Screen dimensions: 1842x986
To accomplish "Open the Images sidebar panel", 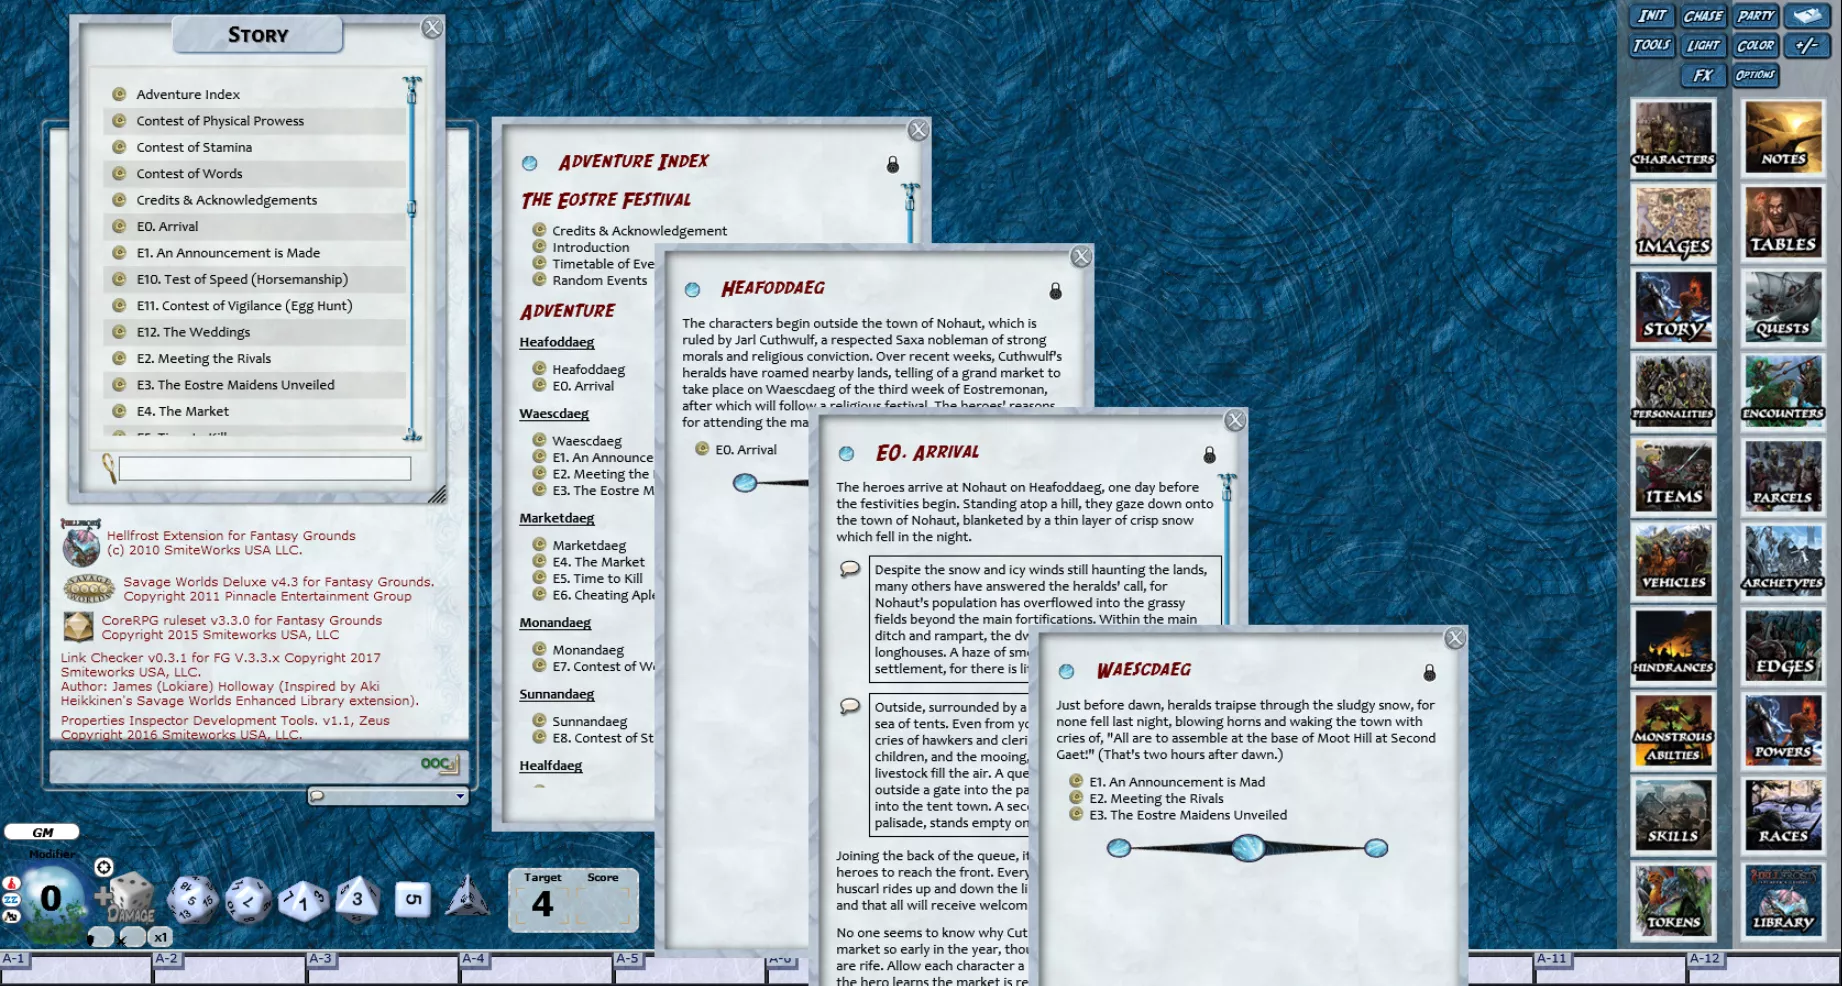I will 1673,222.
